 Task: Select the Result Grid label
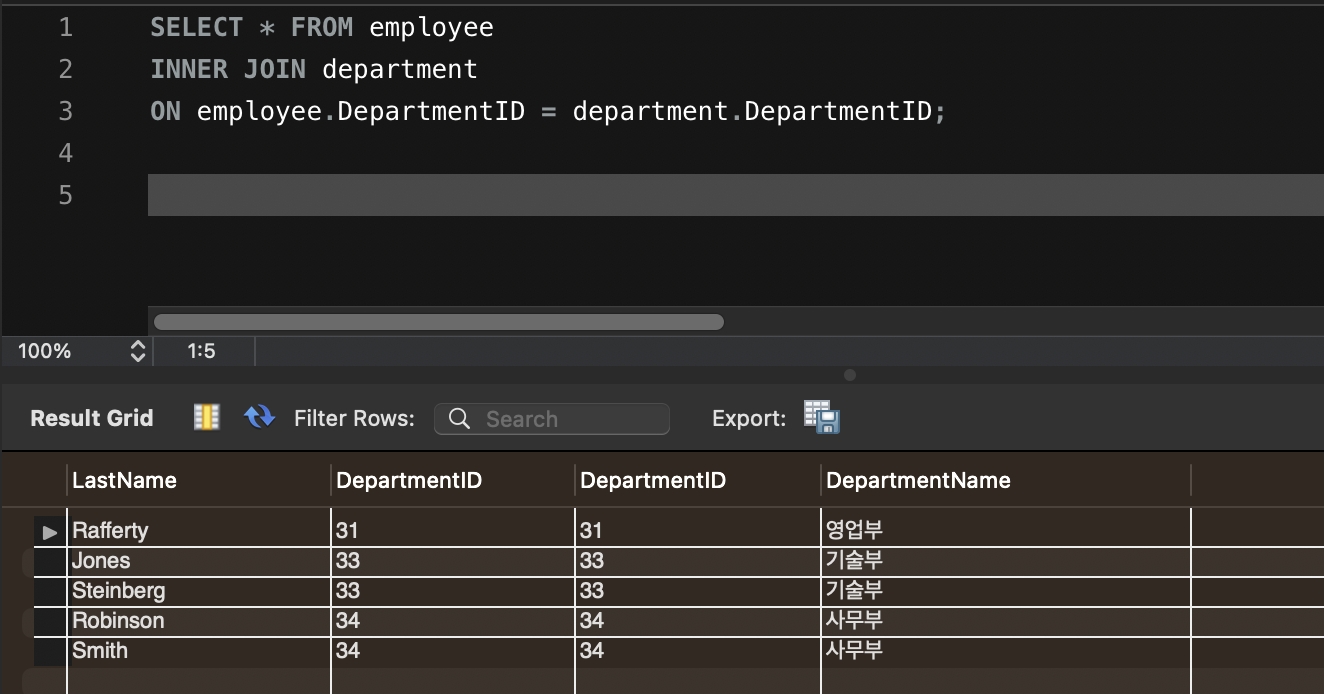[92, 418]
